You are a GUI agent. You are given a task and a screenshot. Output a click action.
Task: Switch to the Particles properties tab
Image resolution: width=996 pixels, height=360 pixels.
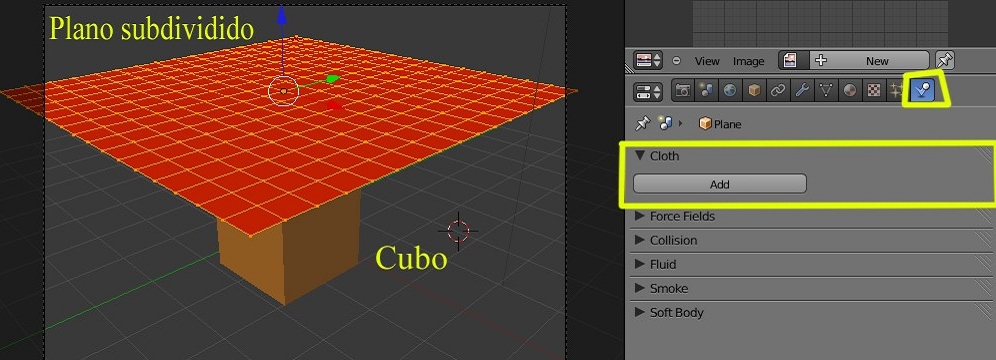pos(897,91)
